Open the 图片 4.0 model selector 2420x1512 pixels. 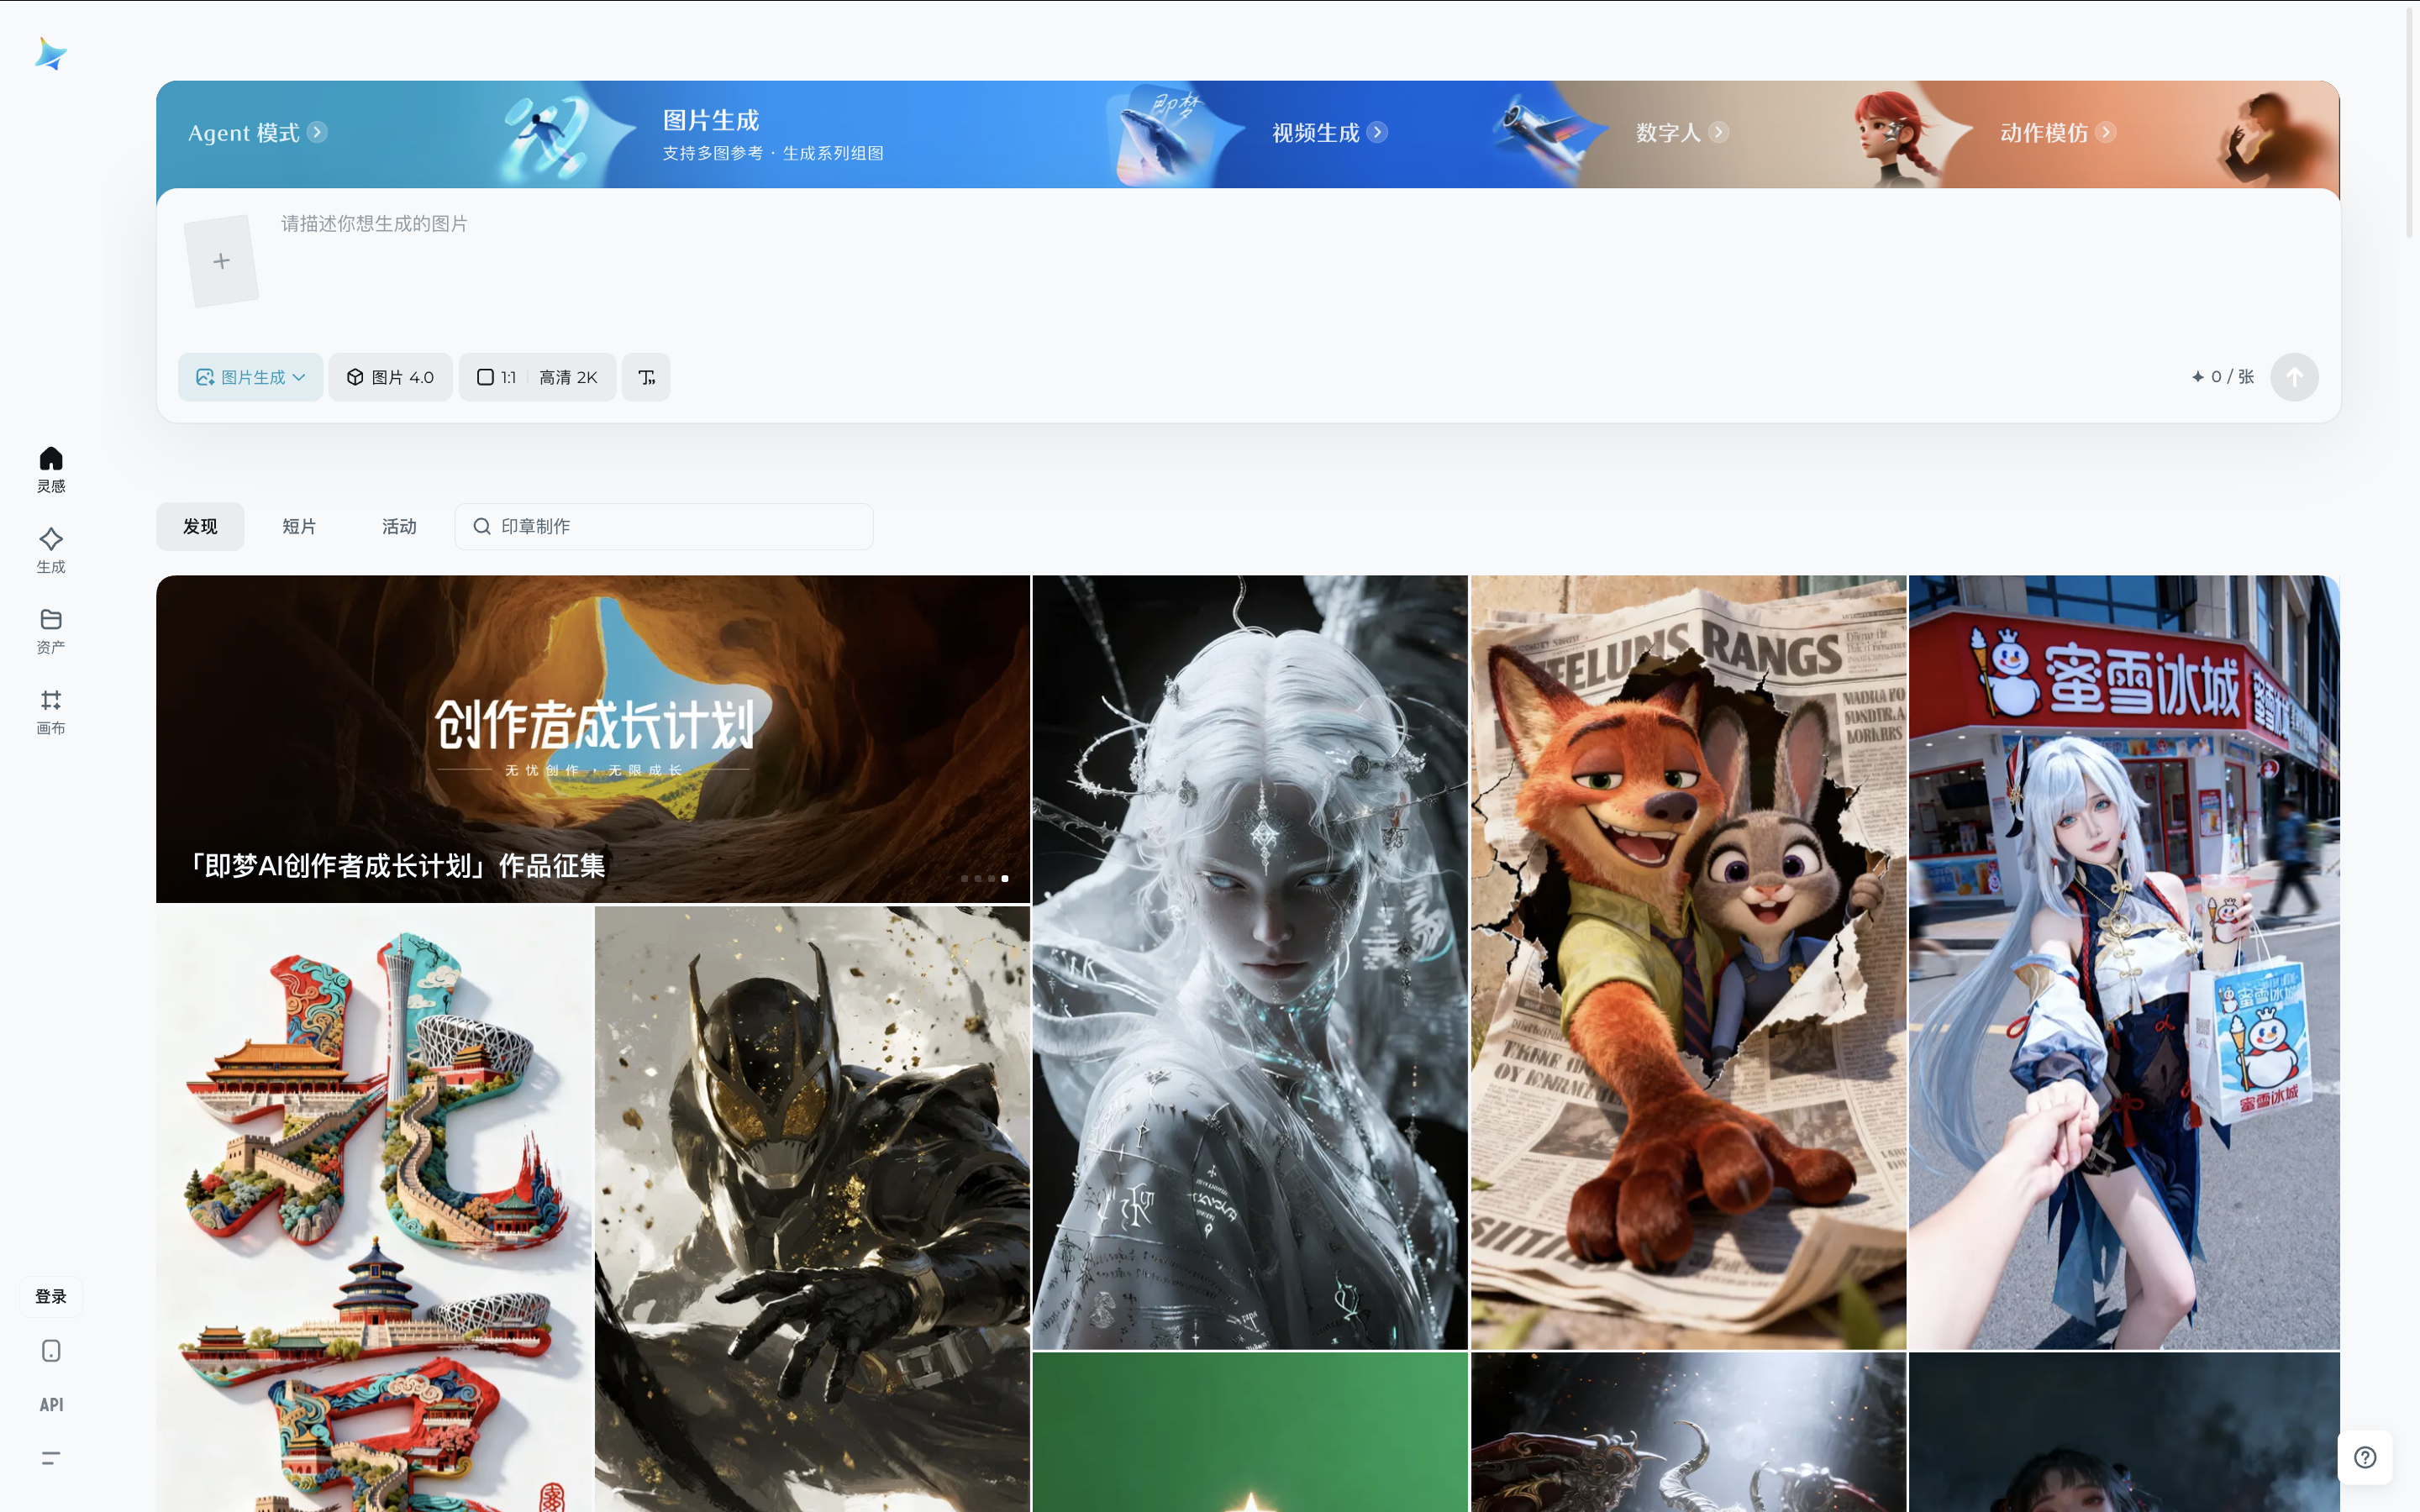[x=390, y=377]
